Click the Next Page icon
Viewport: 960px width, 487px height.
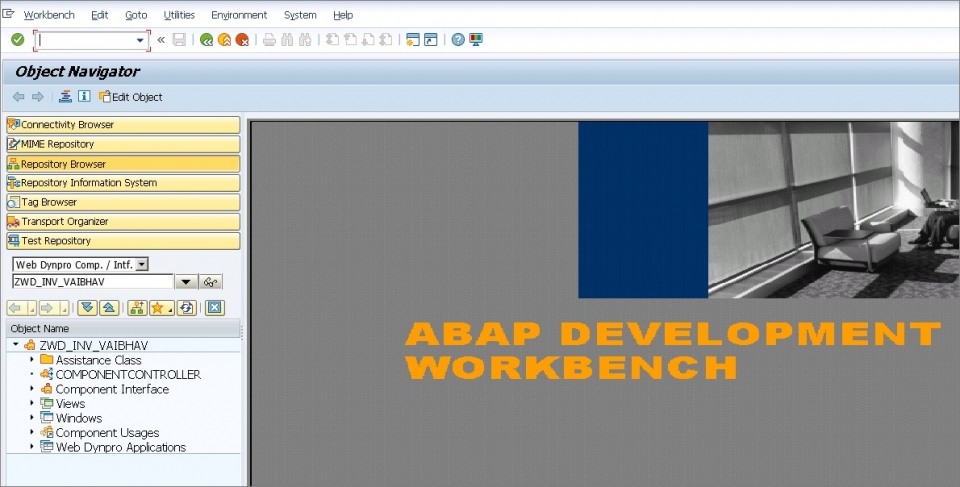368,40
